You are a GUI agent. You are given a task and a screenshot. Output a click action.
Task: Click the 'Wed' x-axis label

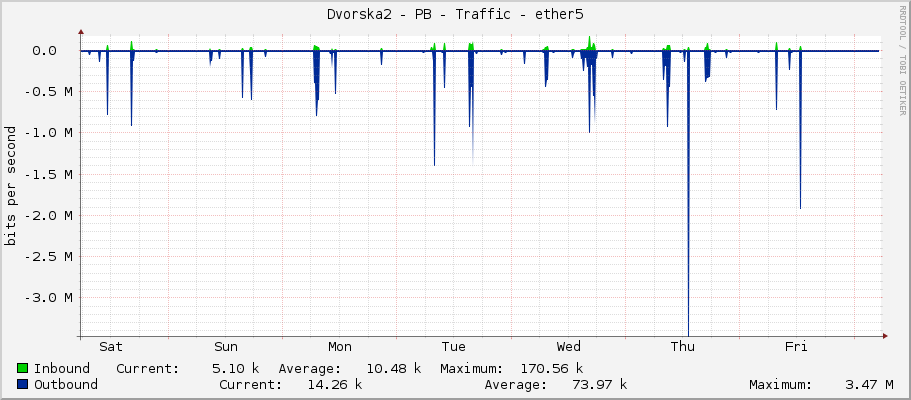click(x=568, y=347)
